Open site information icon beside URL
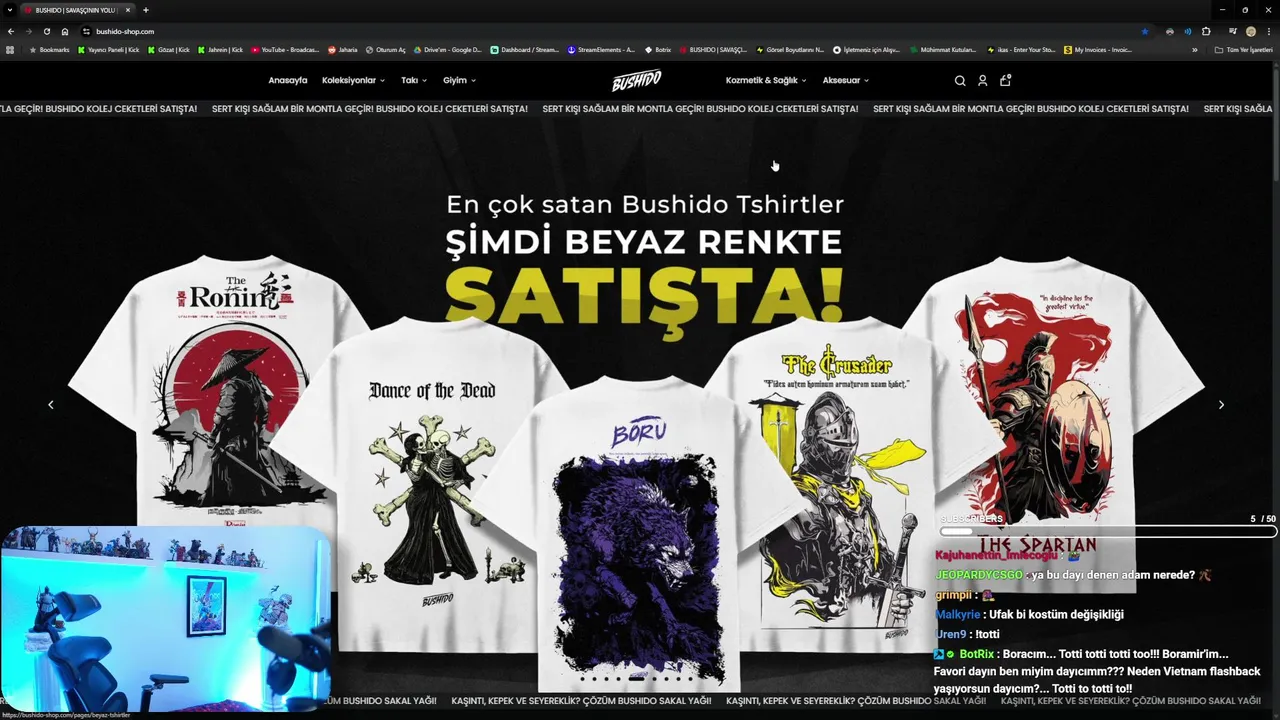Viewport: 1280px width, 720px height. pyautogui.click(x=86, y=31)
